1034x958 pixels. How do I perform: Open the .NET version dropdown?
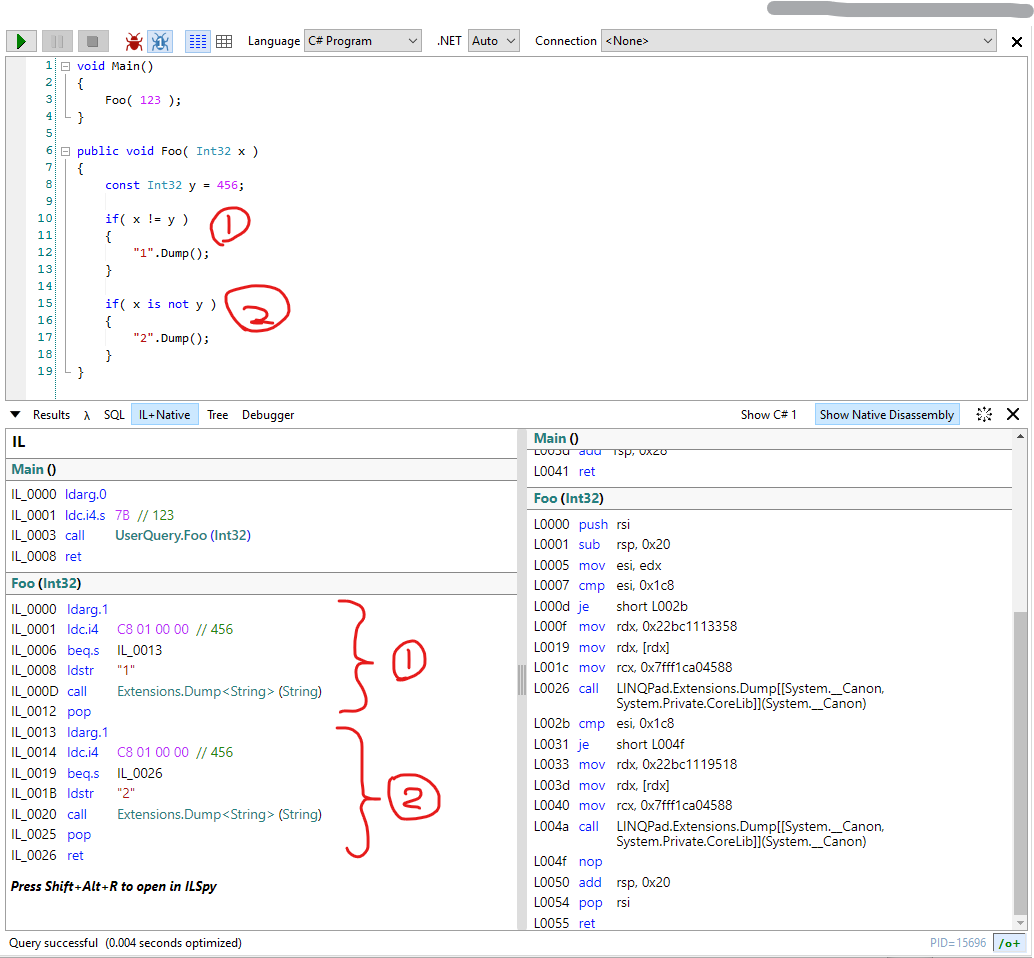(493, 41)
